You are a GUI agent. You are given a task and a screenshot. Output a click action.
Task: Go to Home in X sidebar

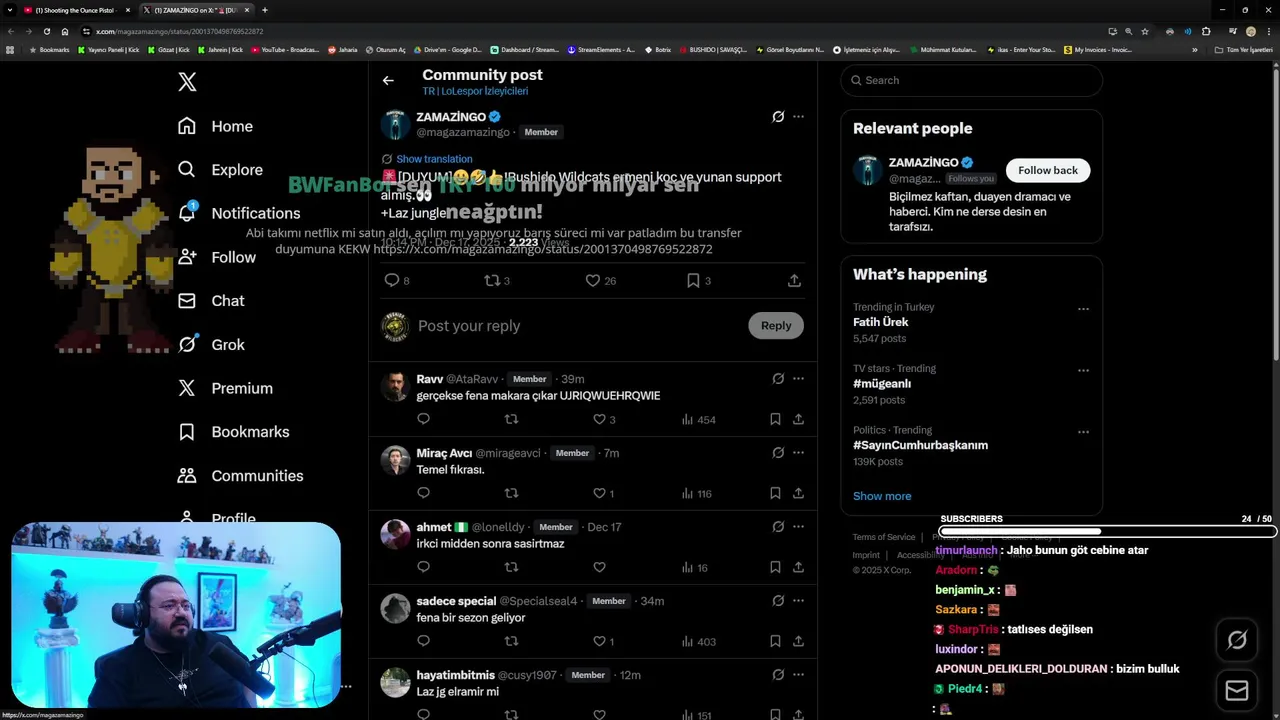click(x=215, y=126)
